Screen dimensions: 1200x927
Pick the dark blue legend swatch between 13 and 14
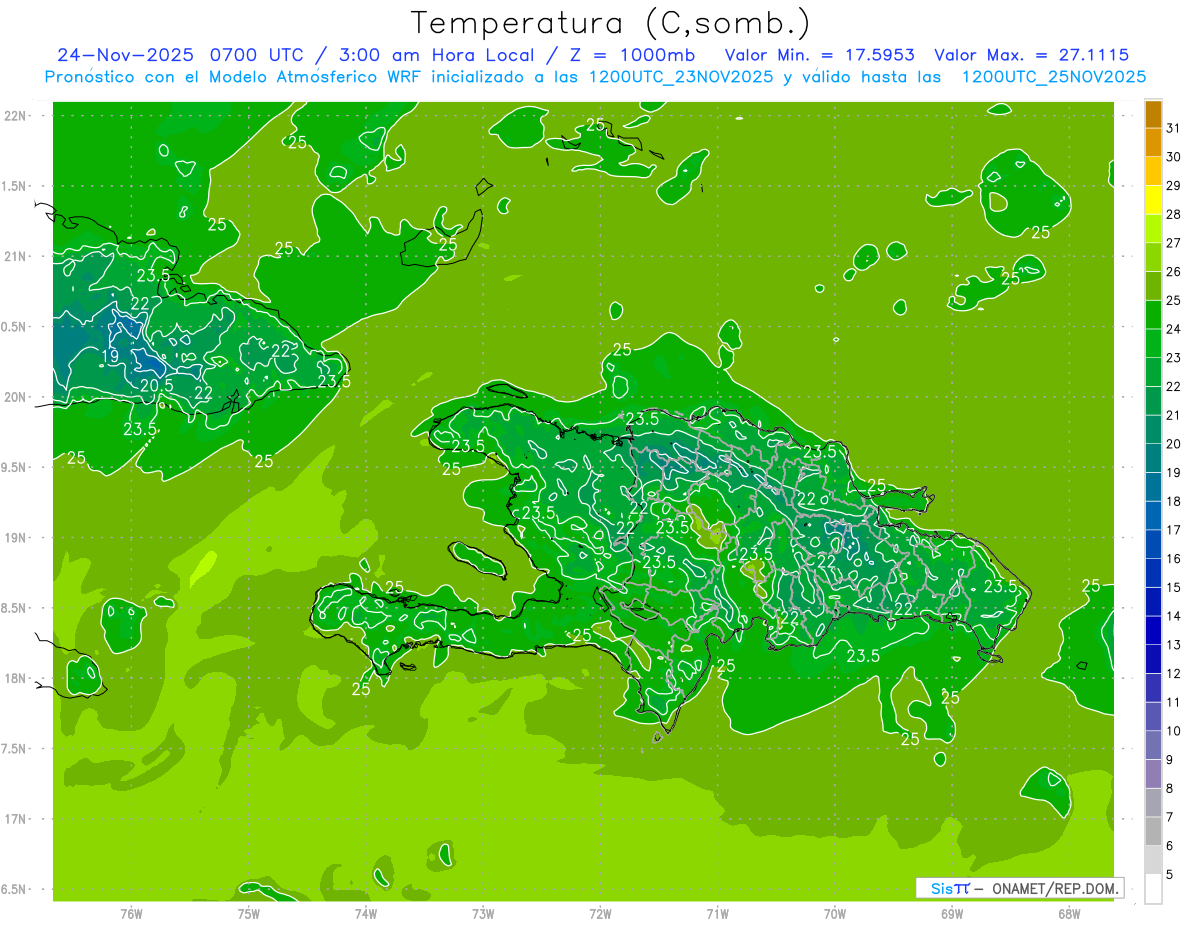point(1153,630)
